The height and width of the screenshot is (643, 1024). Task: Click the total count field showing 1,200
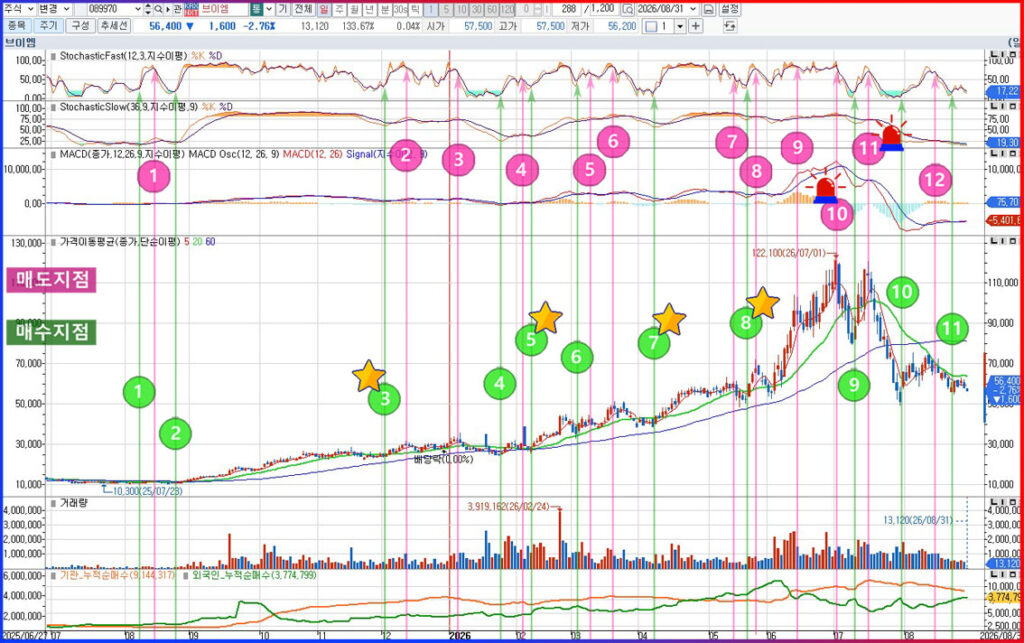point(602,9)
